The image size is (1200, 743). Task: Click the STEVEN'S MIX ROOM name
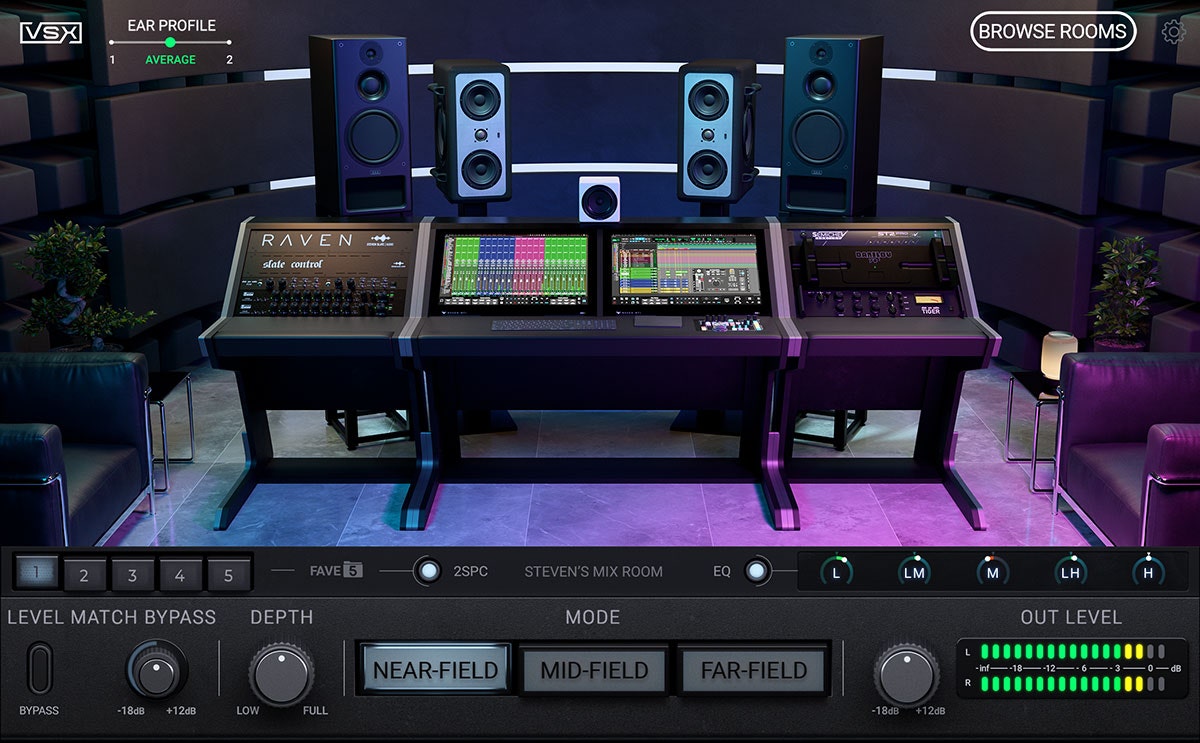[x=594, y=572]
